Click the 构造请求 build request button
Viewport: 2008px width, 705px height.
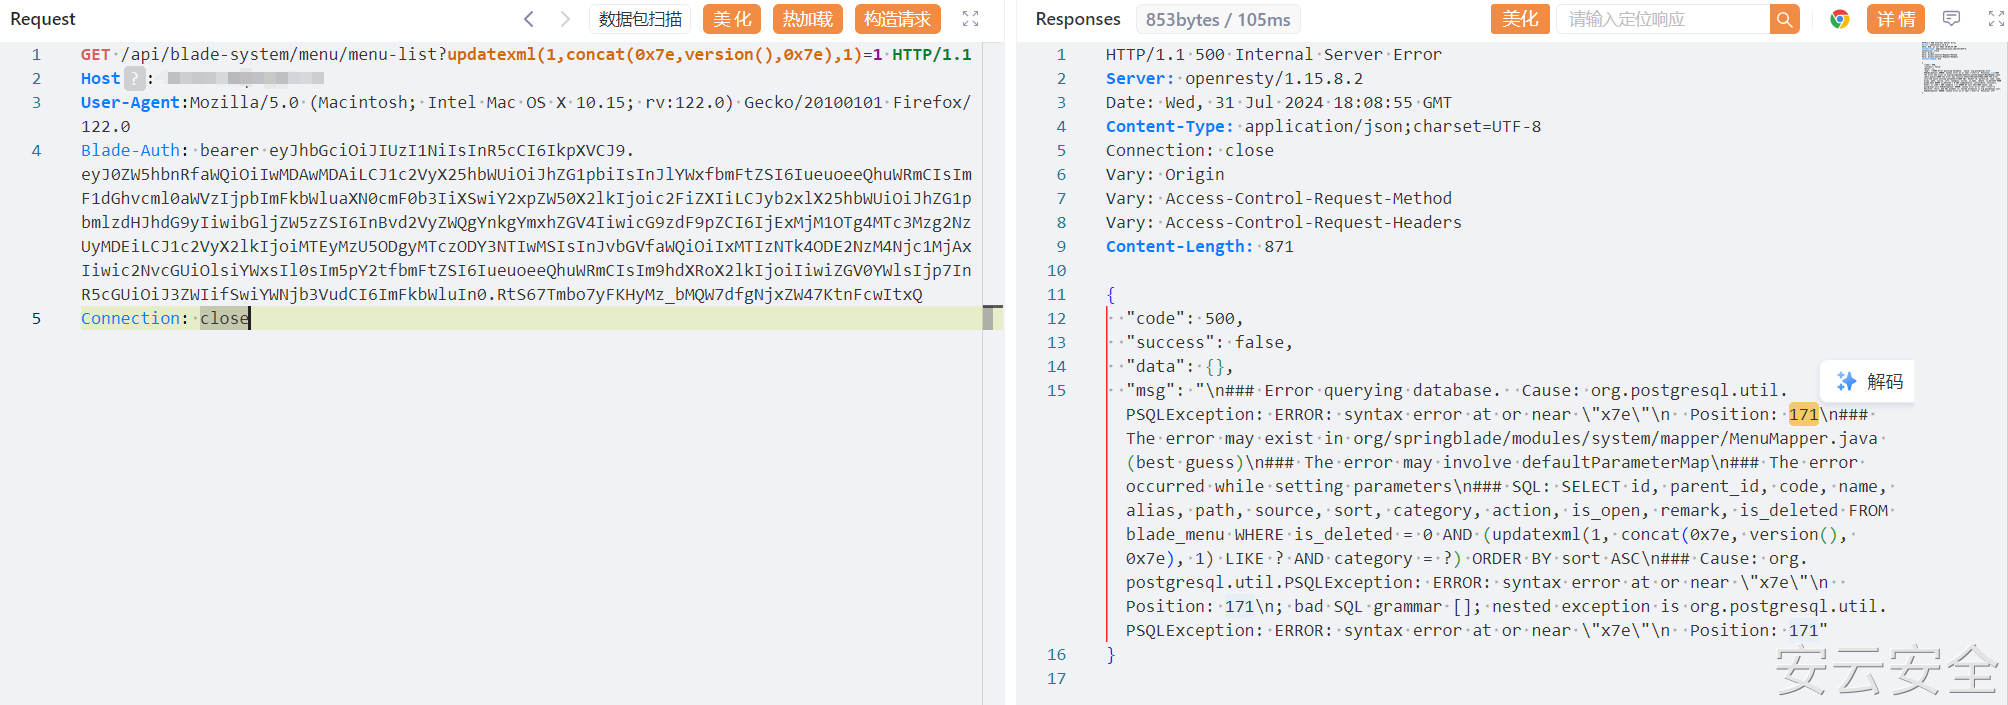(897, 19)
